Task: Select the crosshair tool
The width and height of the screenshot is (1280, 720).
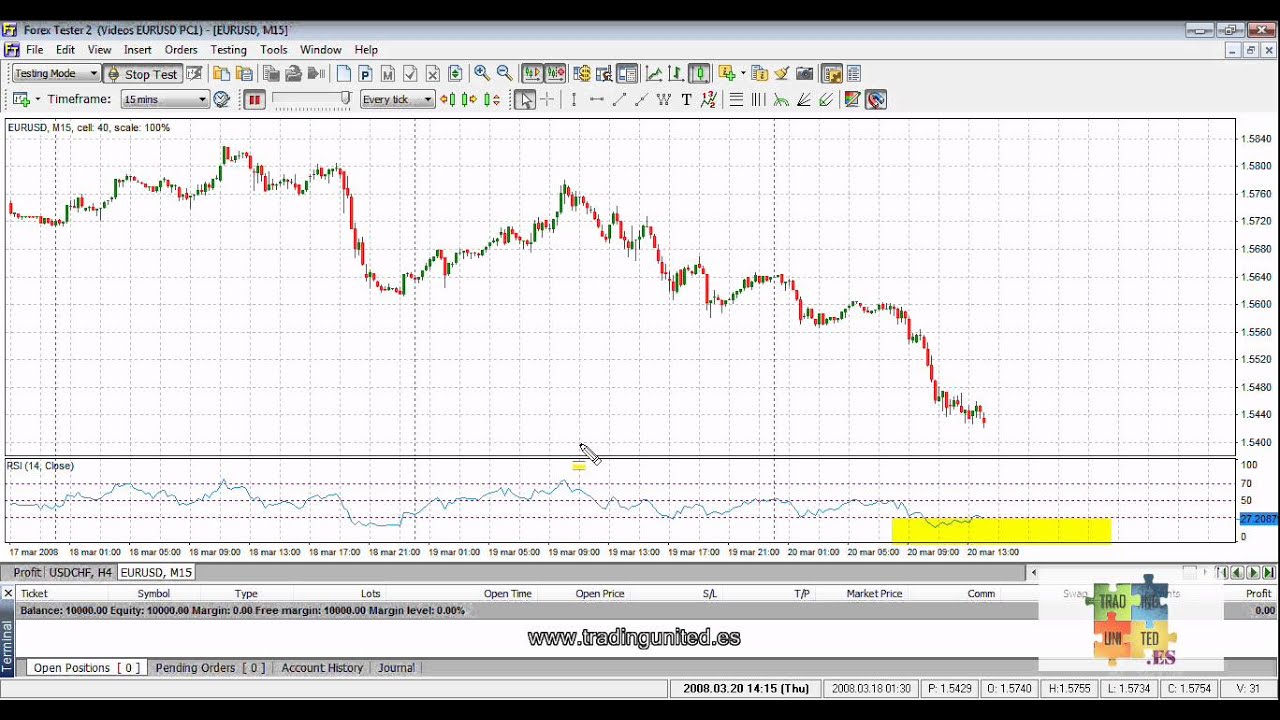Action: [547, 99]
